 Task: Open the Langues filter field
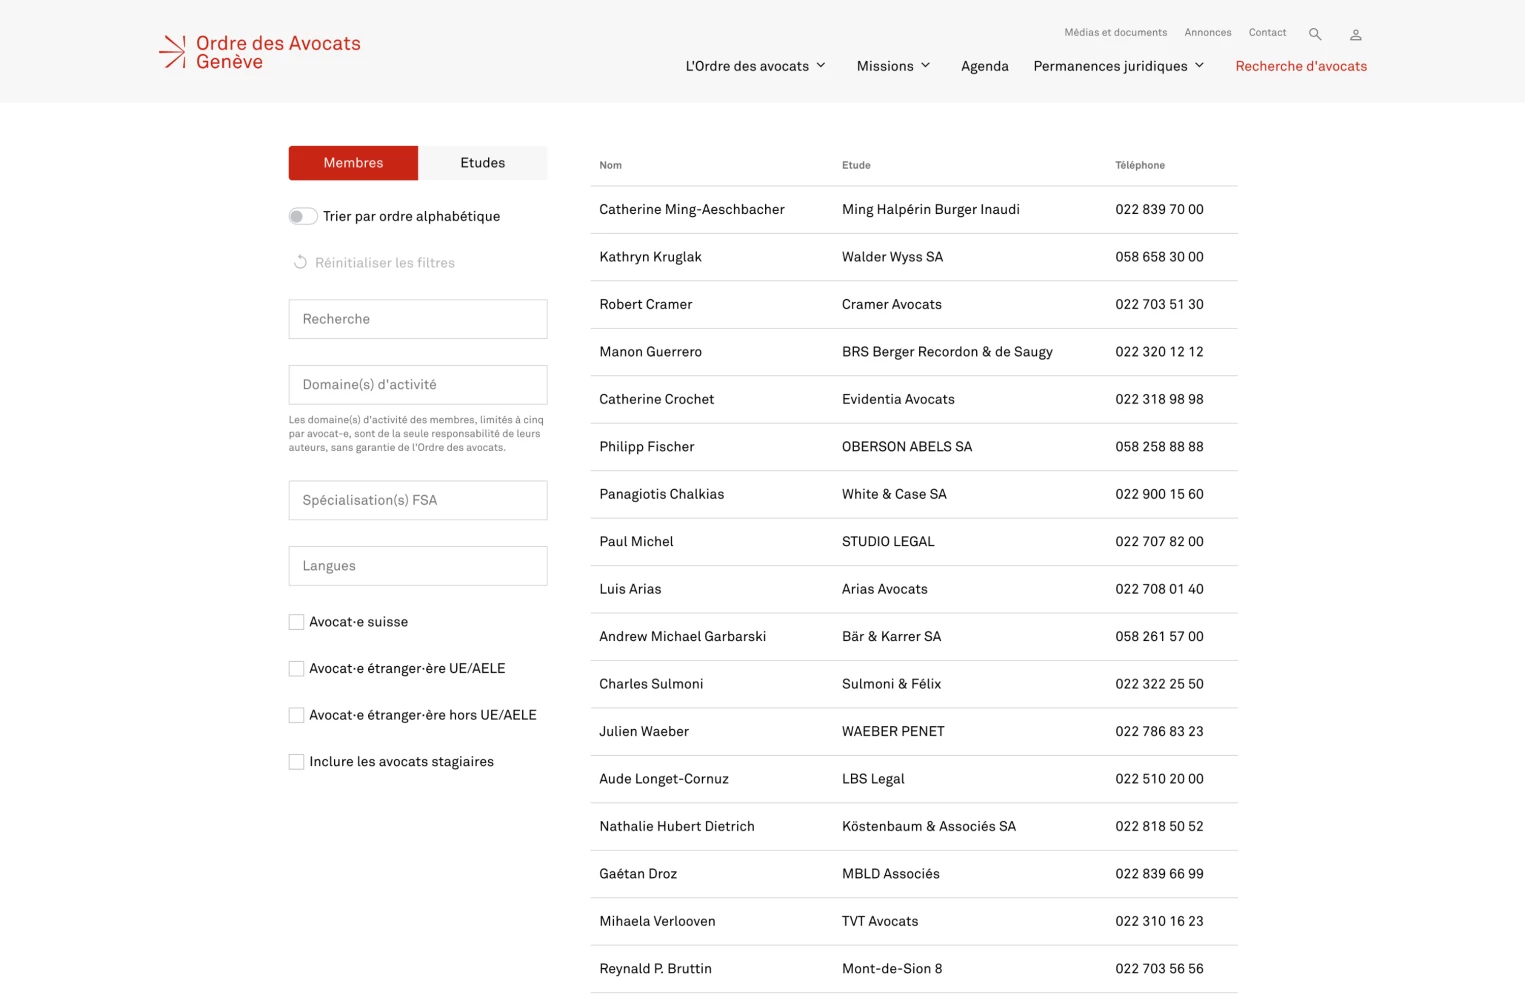[x=418, y=566]
